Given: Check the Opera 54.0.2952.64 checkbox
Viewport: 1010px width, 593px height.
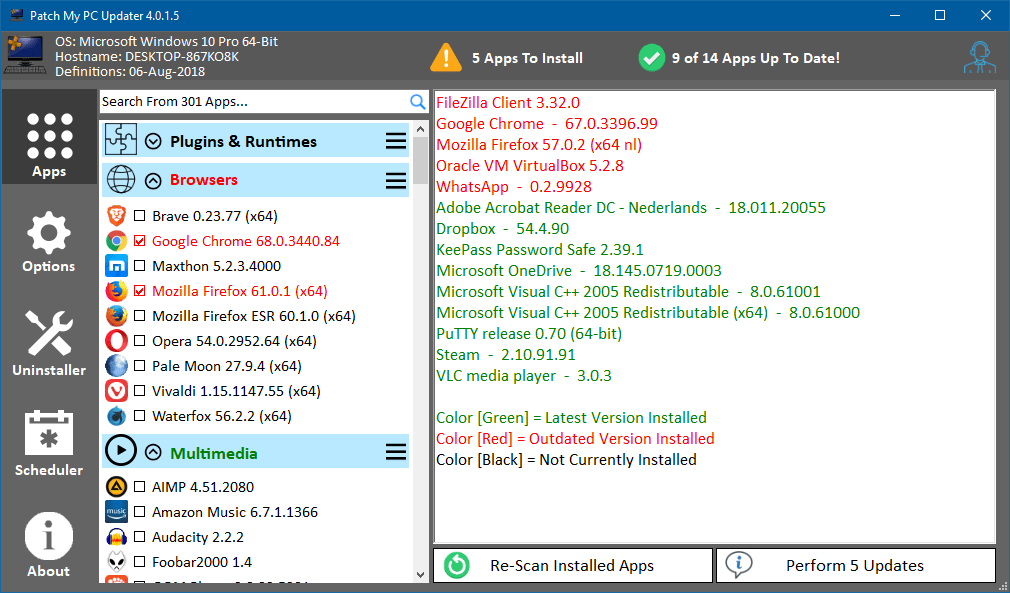Looking at the screenshot, I should [x=139, y=341].
